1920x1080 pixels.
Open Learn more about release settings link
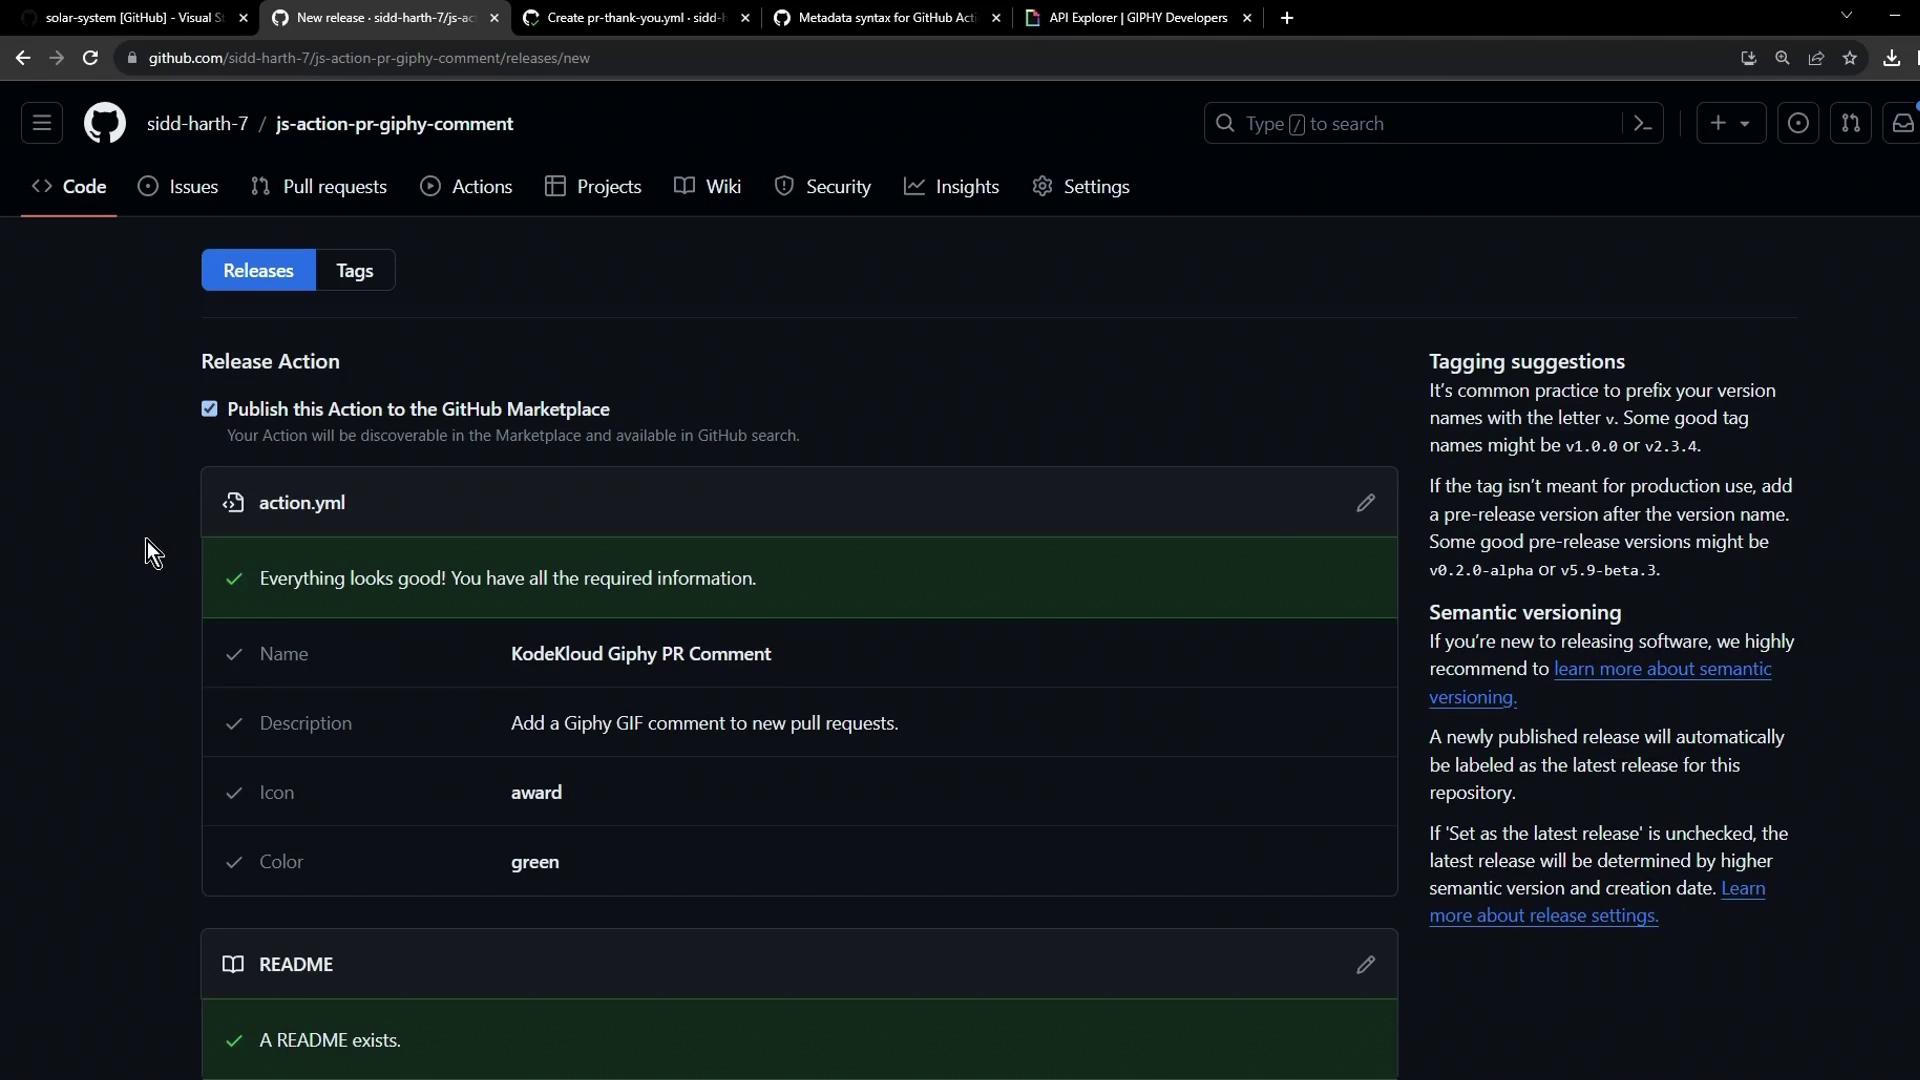pyautogui.click(x=1543, y=916)
